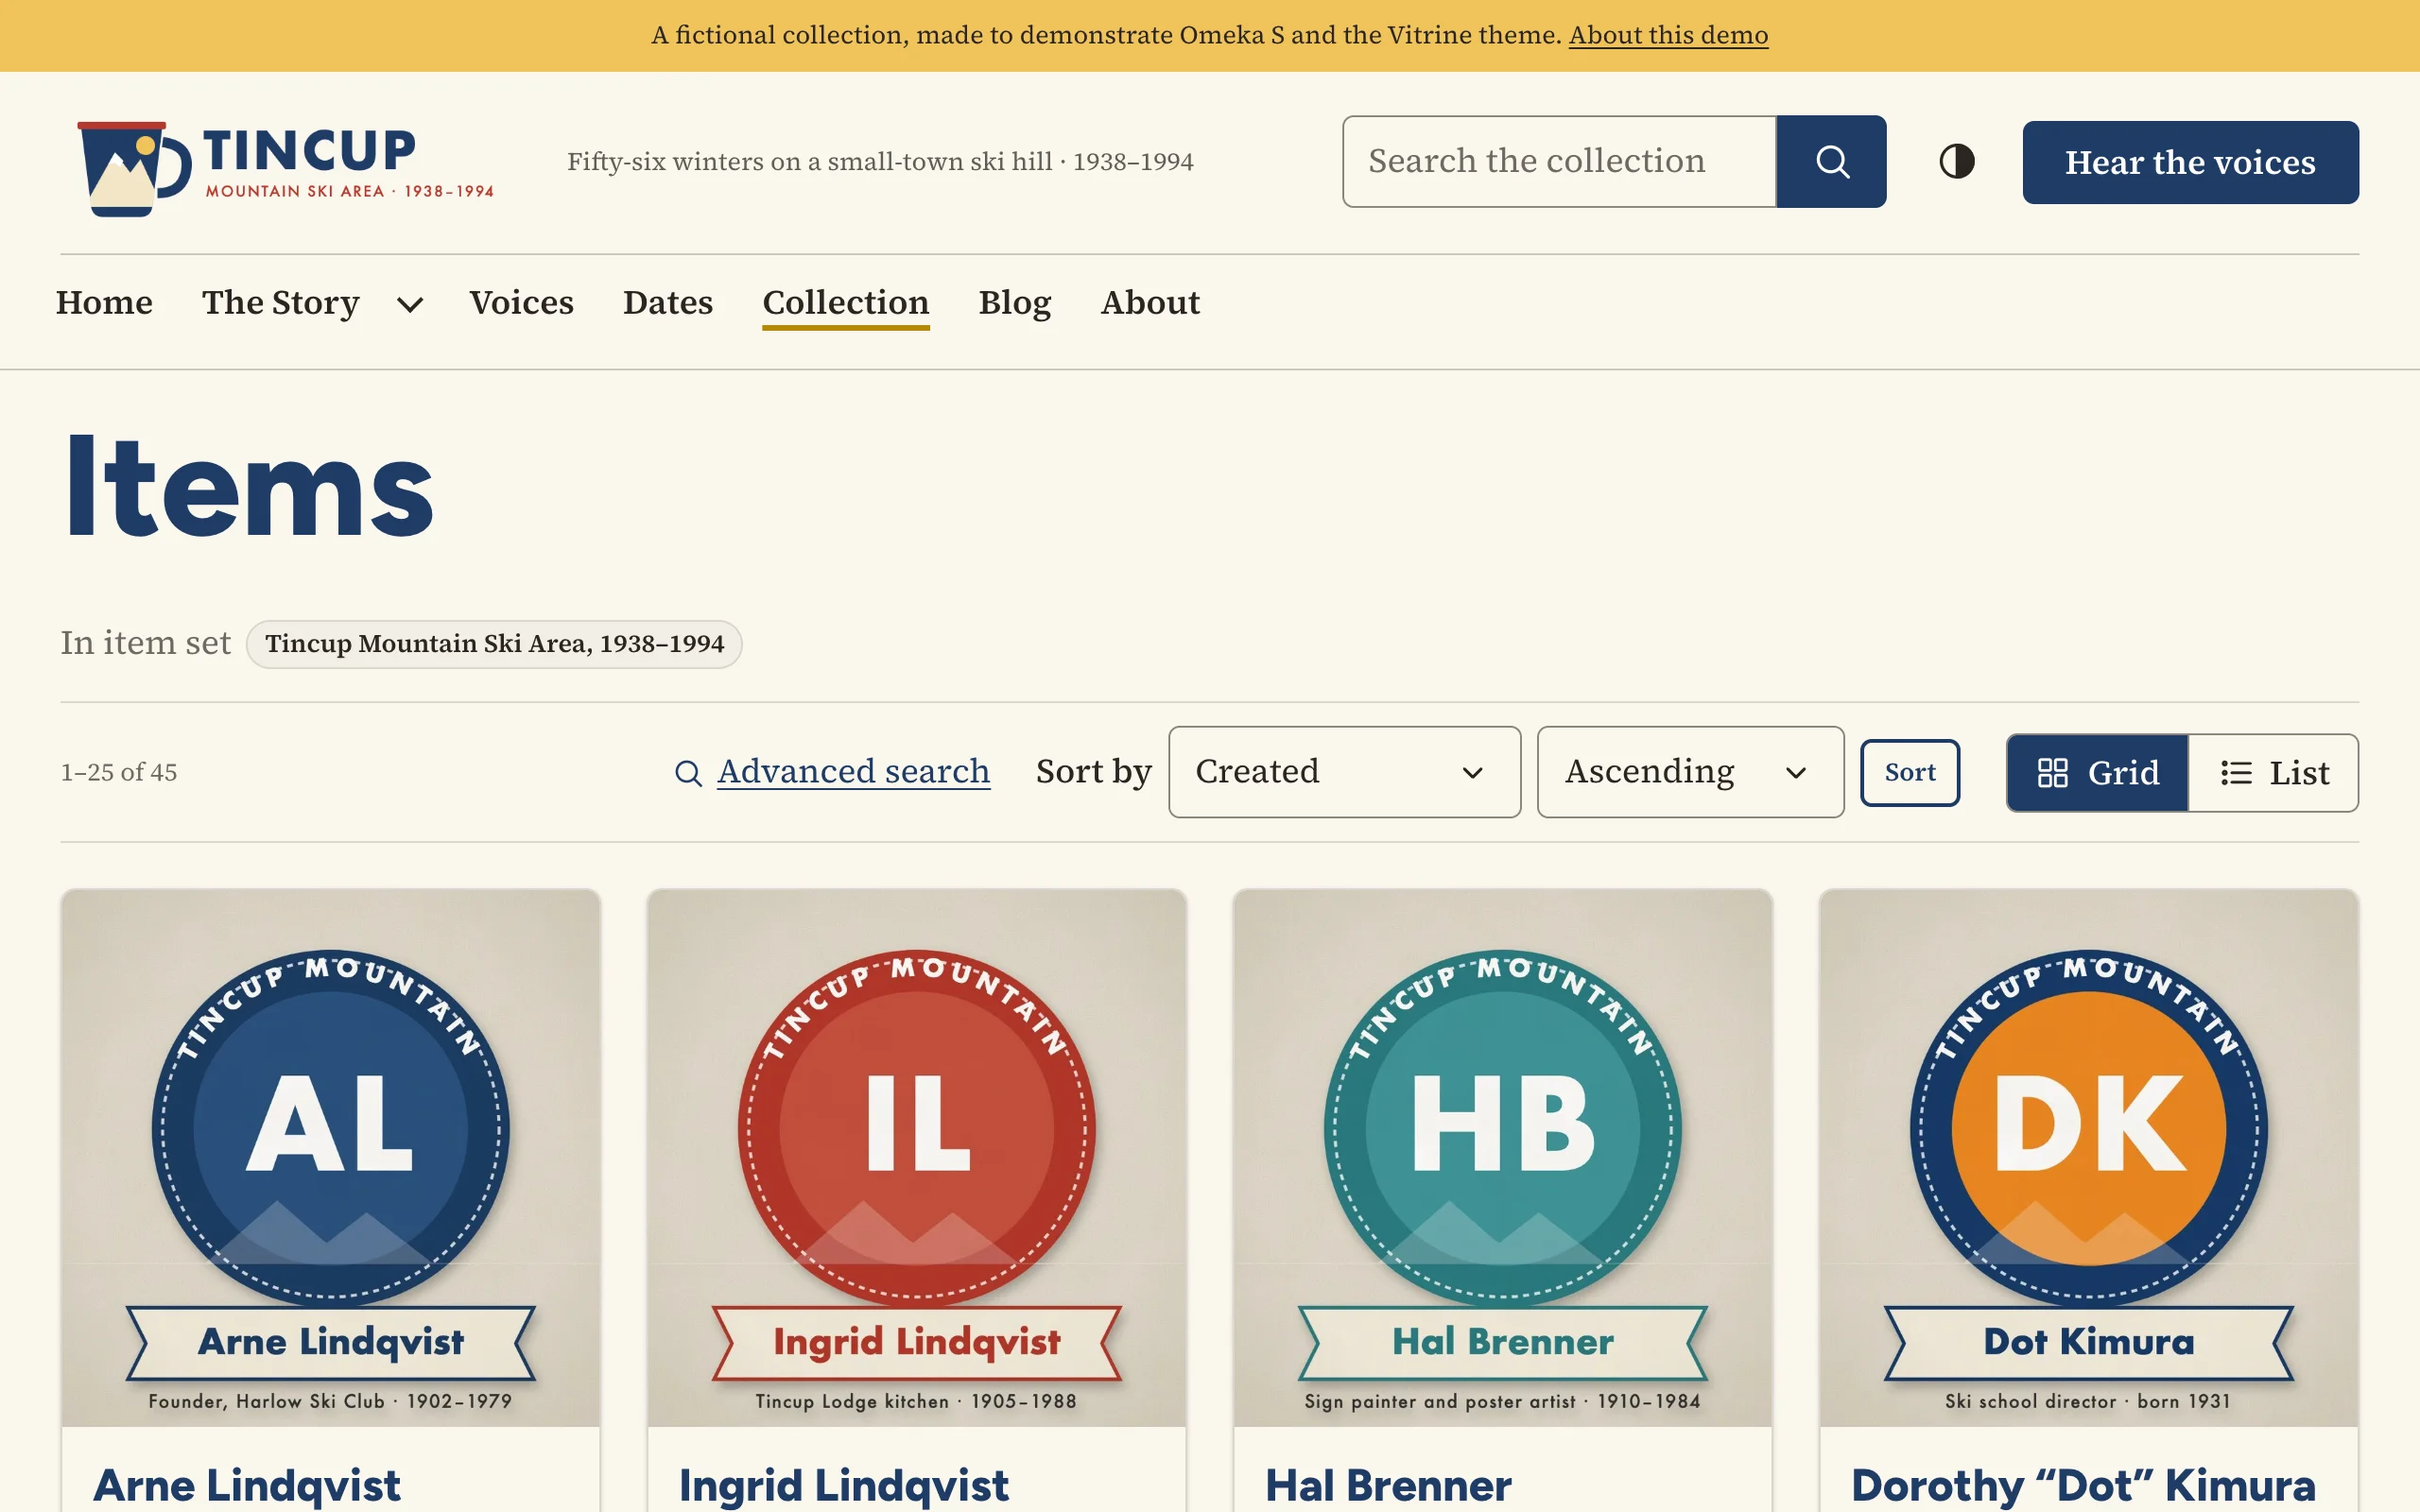Click the Sort button

(1910, 772)
